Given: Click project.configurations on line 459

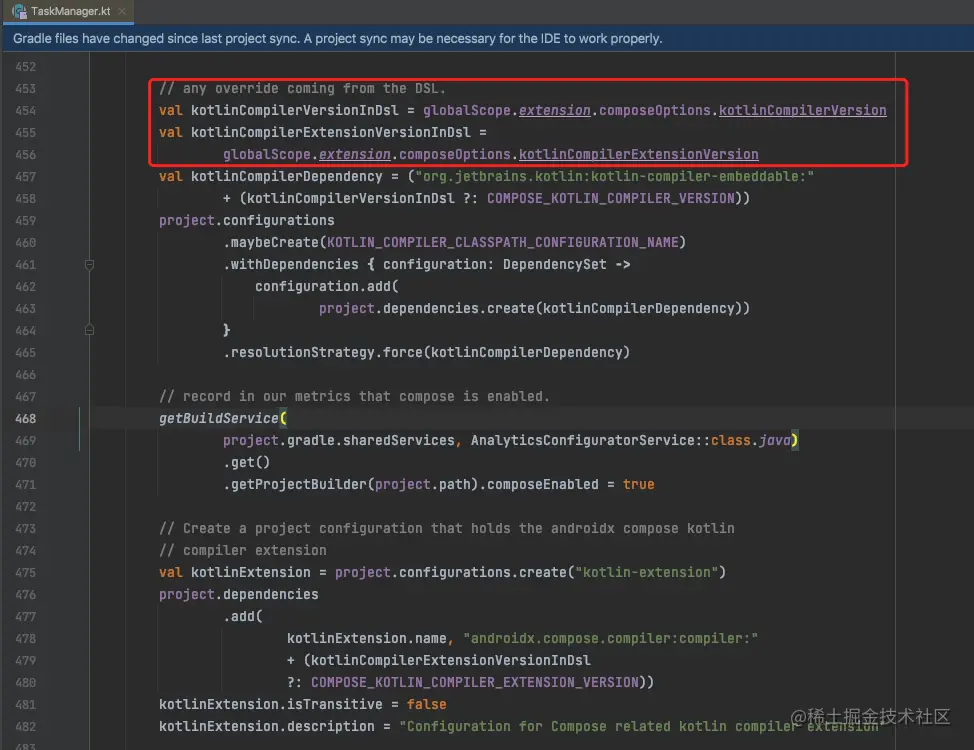Looking at the screenshot, I should click(247, 221).
